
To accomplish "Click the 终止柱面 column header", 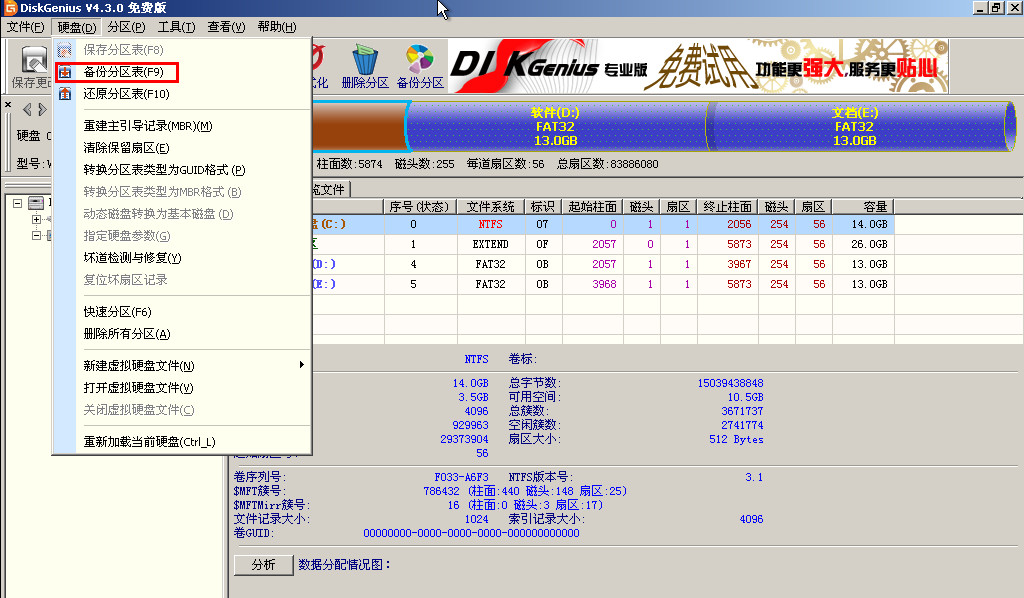I will coord(727,207).
